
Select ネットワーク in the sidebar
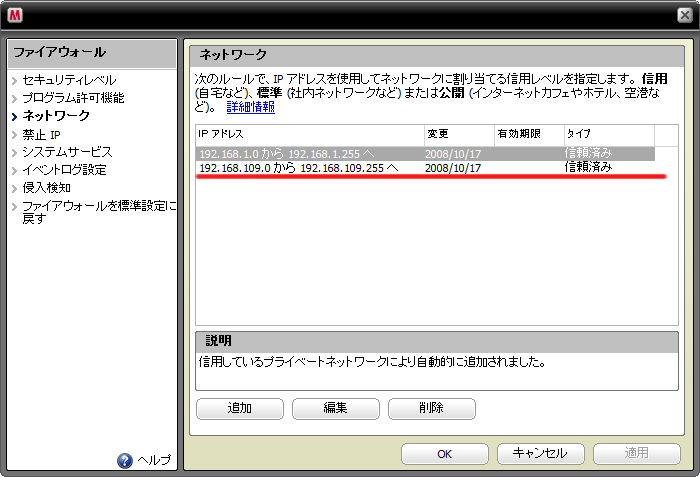tap(56, 116)
